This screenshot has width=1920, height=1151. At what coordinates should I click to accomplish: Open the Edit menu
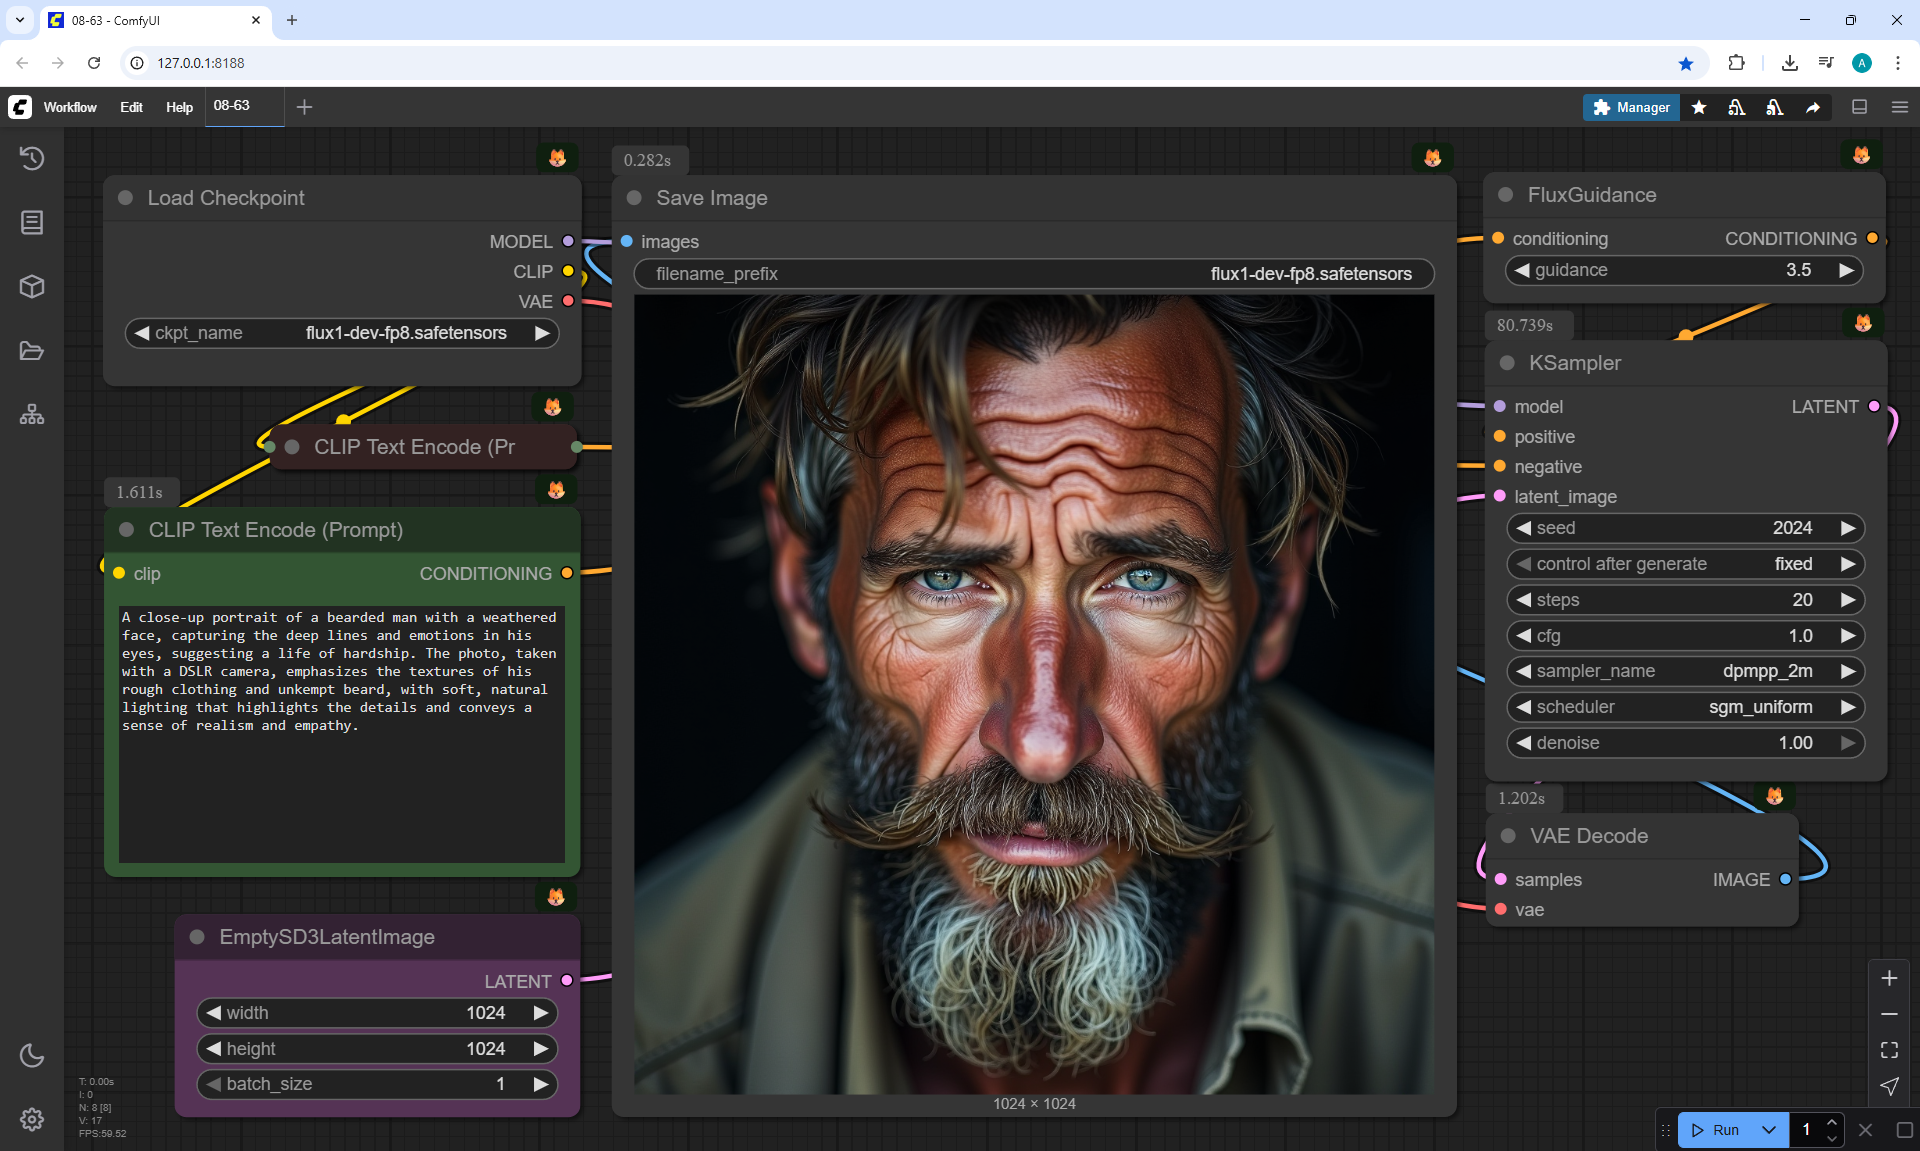[x=131, y=107]
